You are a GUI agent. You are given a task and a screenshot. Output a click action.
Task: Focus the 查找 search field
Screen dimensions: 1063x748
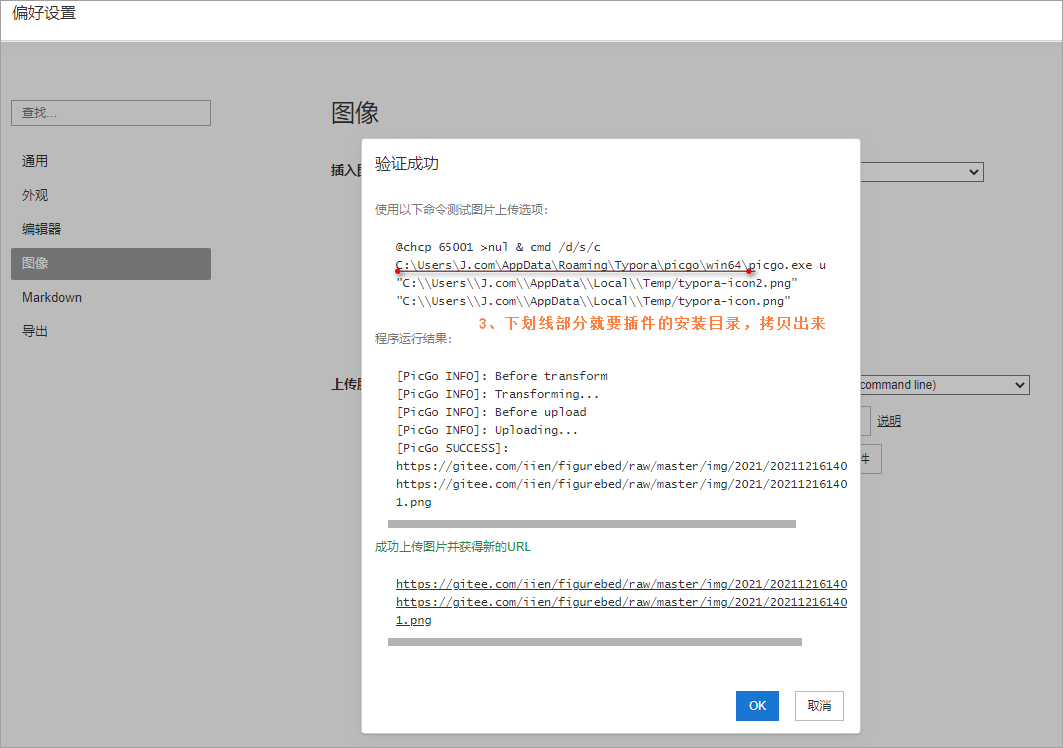pos(111,113)
